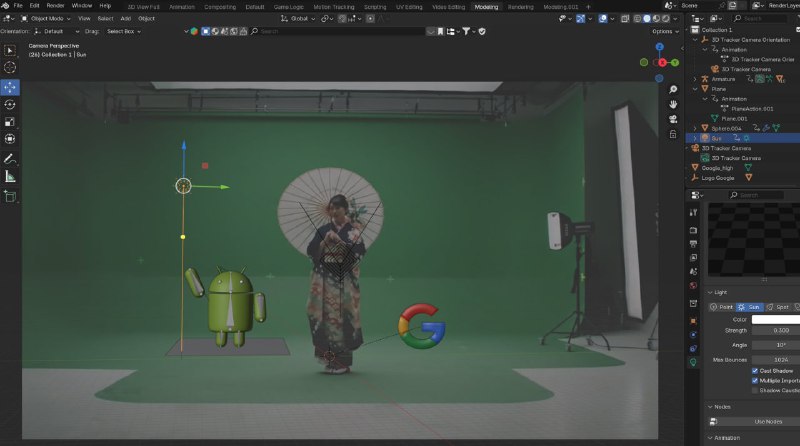The width and height of the screenshot is (800, 446).
Task: Open the Object properties tab
Action: (x=693, y=321)
